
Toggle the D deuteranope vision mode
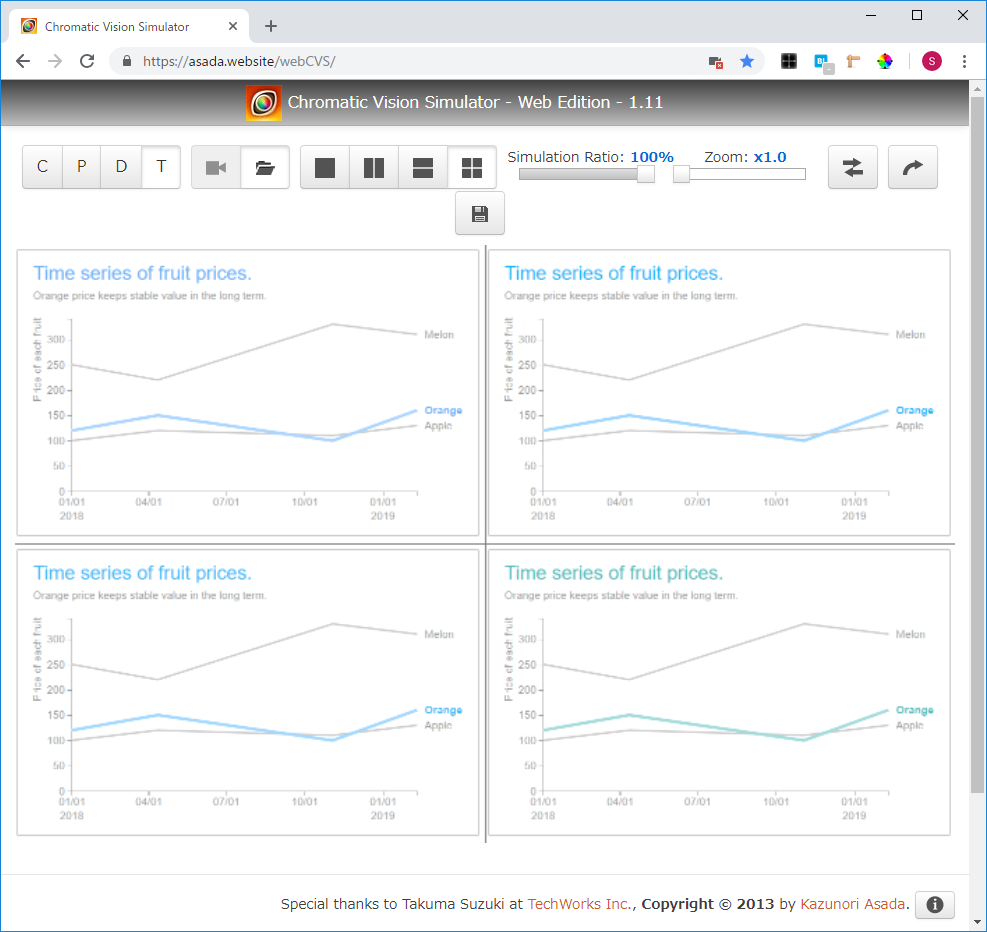[x=121, y=167]
